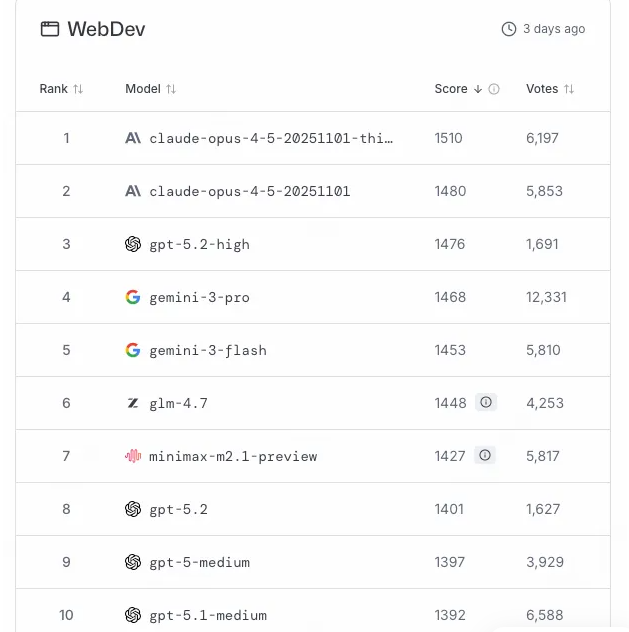This screenshot has height=632, width=629.
Task: Click the clock icon beside '3 days ago'
Action: 509,29
